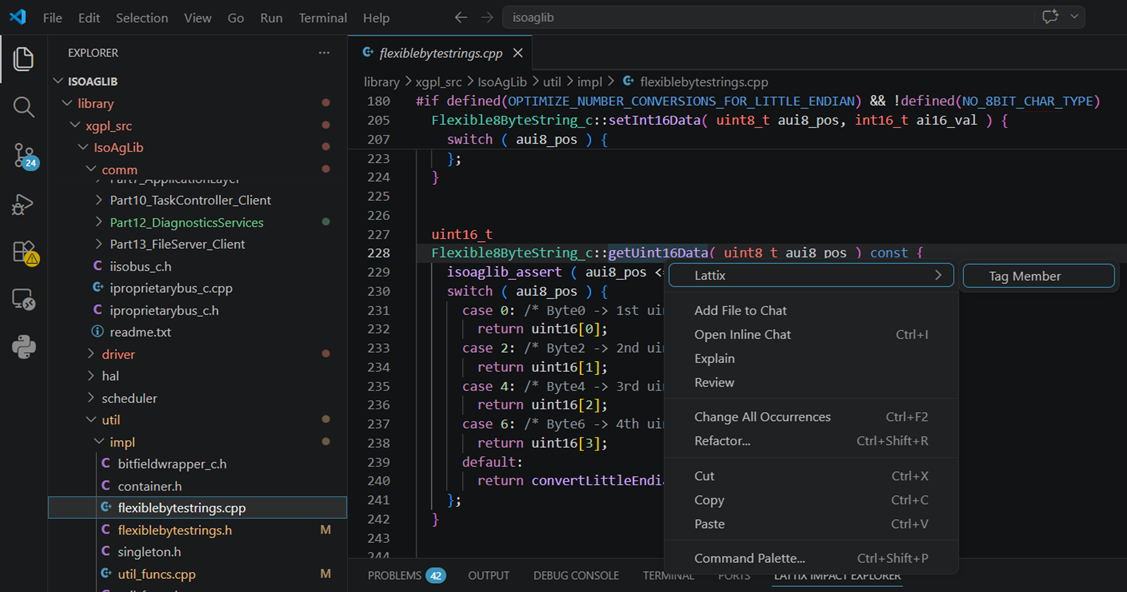Click the VS Code logo icon

pyautogui.click(x=17, y=17)
